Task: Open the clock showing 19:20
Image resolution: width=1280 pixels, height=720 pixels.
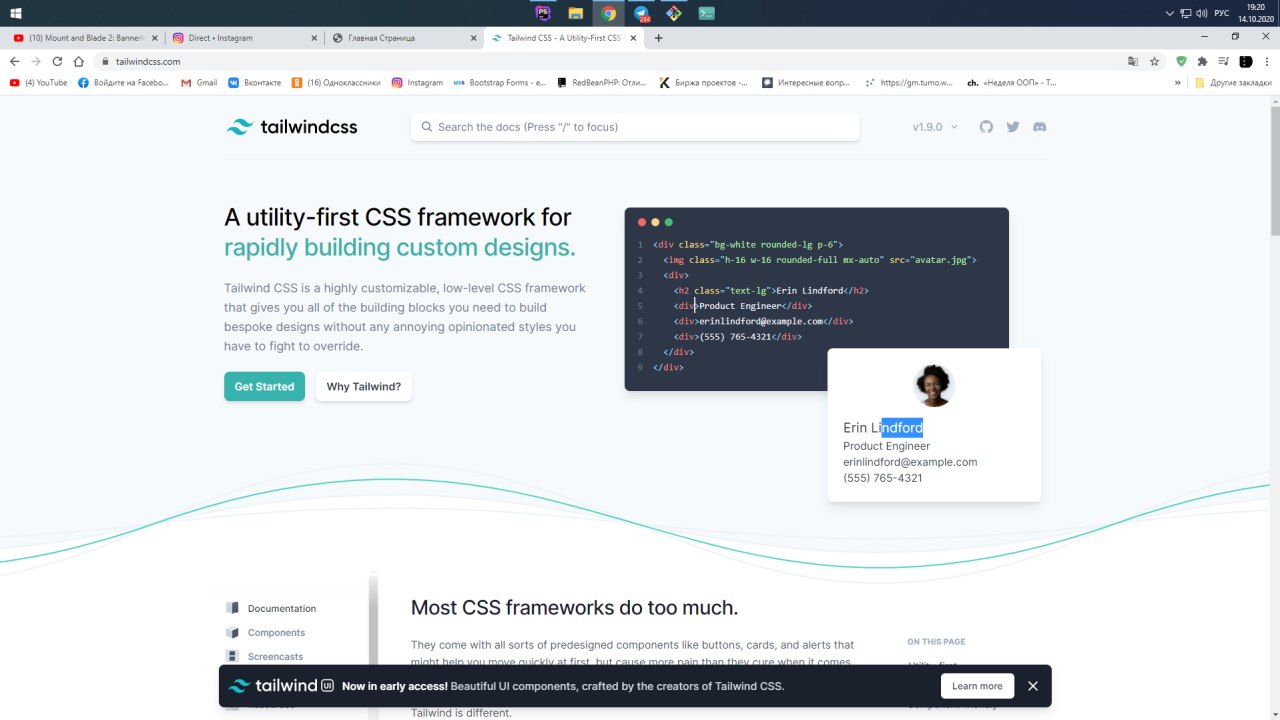Action: click(x=1256, y=13)
